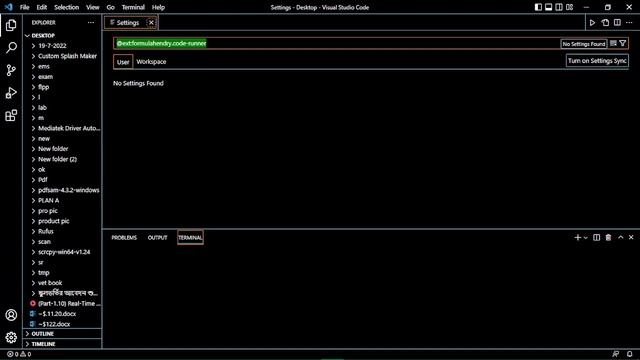640x360 pixels.
Task: Select the TERMINAL panel tab
Action: point(190,238)
